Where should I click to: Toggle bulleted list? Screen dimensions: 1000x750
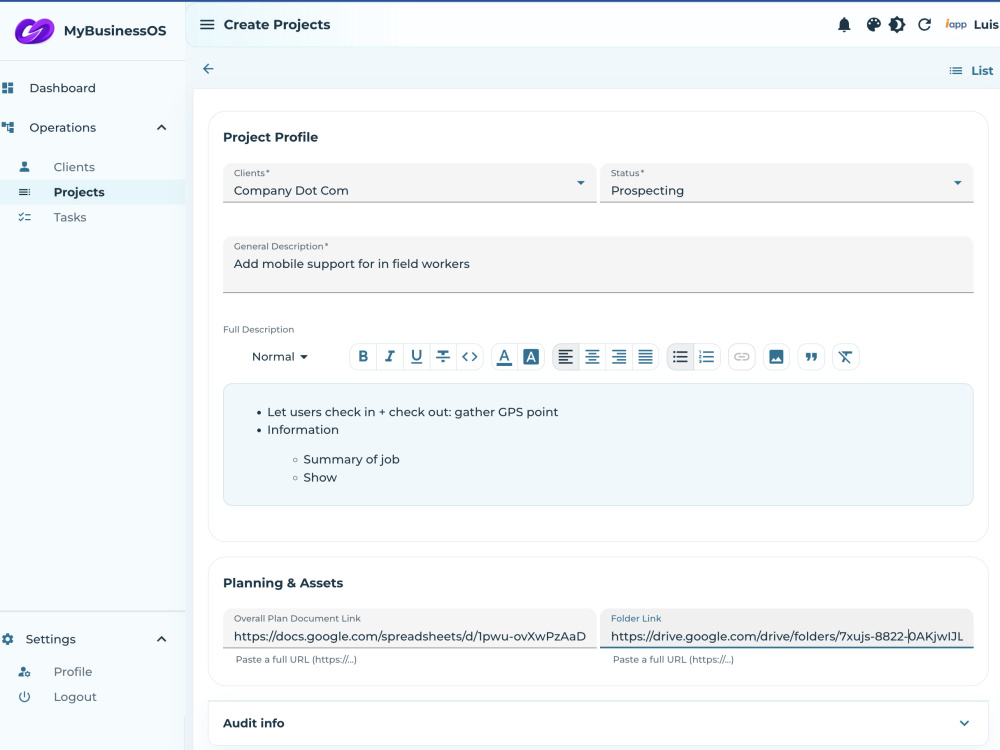(680, 357)
